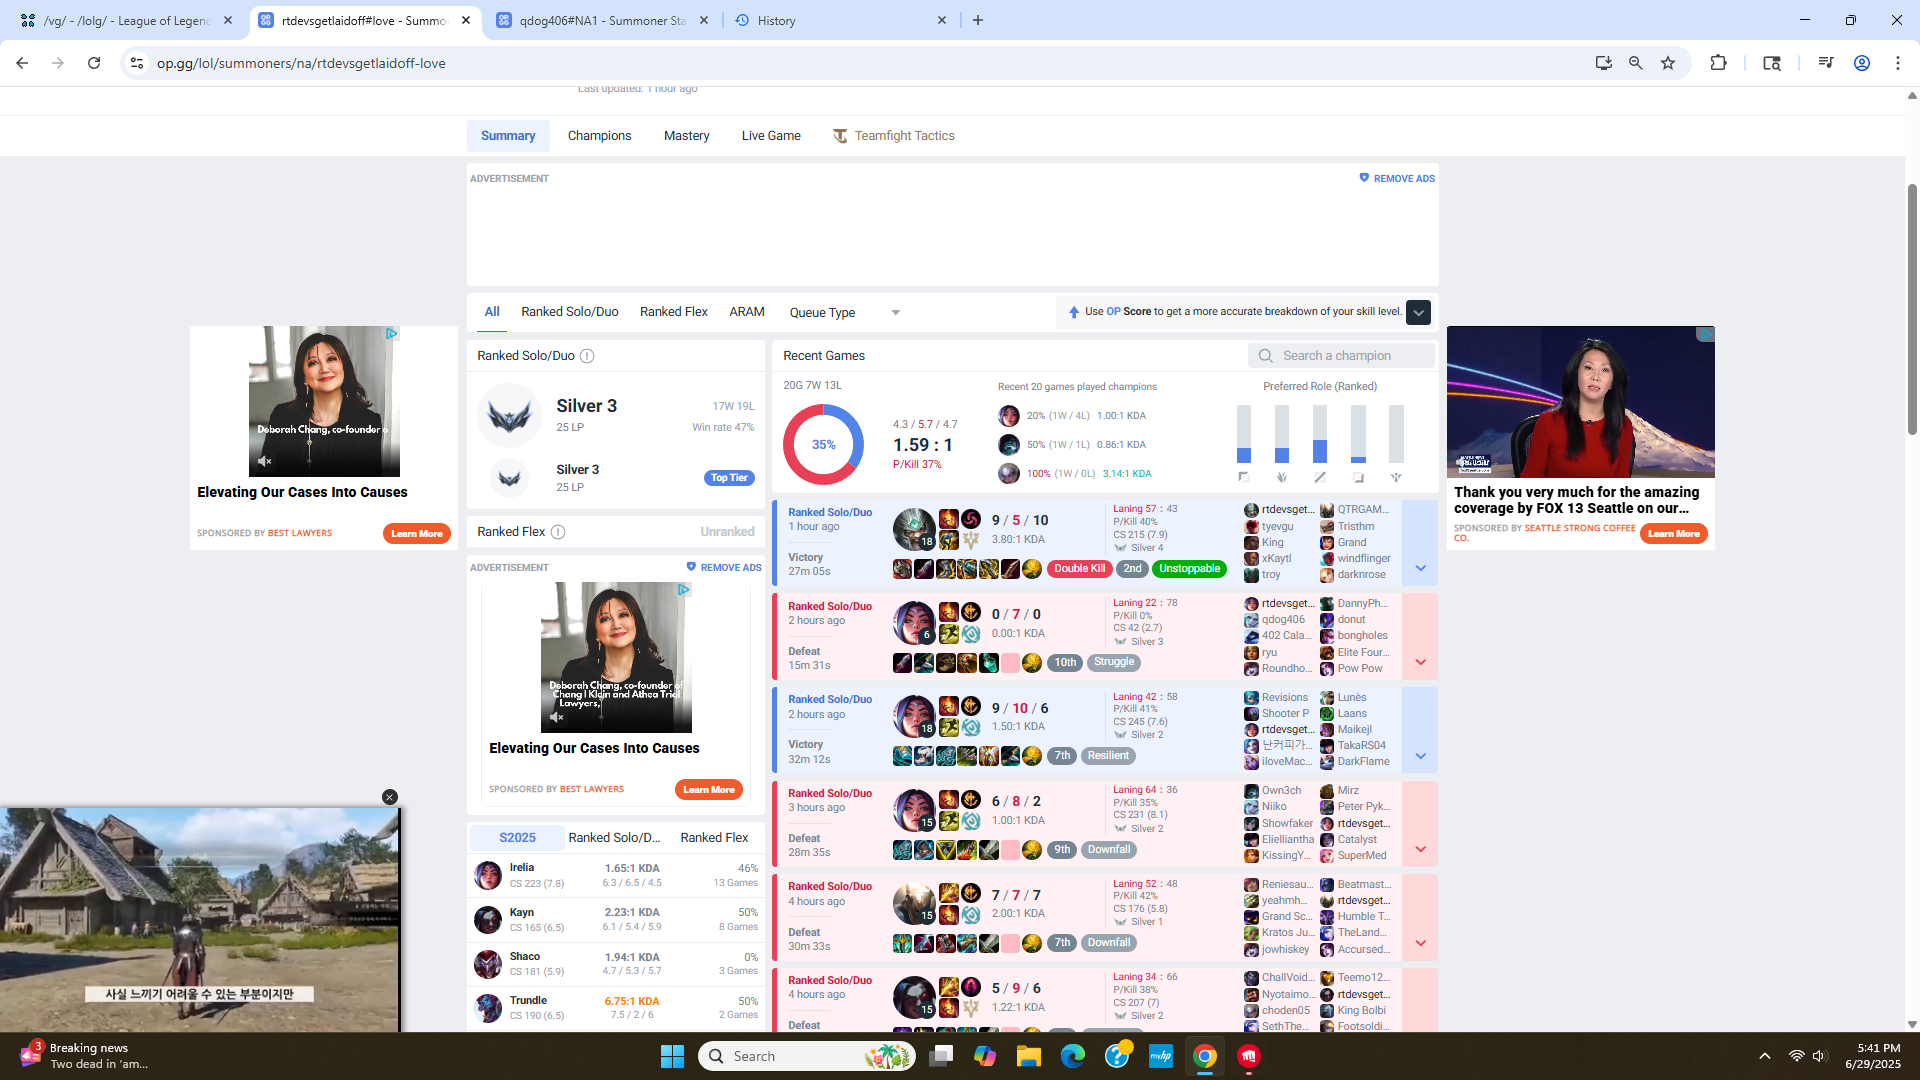Open qdog406 summoner profile link
The width and height of the screenshot is (1920, 1080).
[x=1283, y=620]
